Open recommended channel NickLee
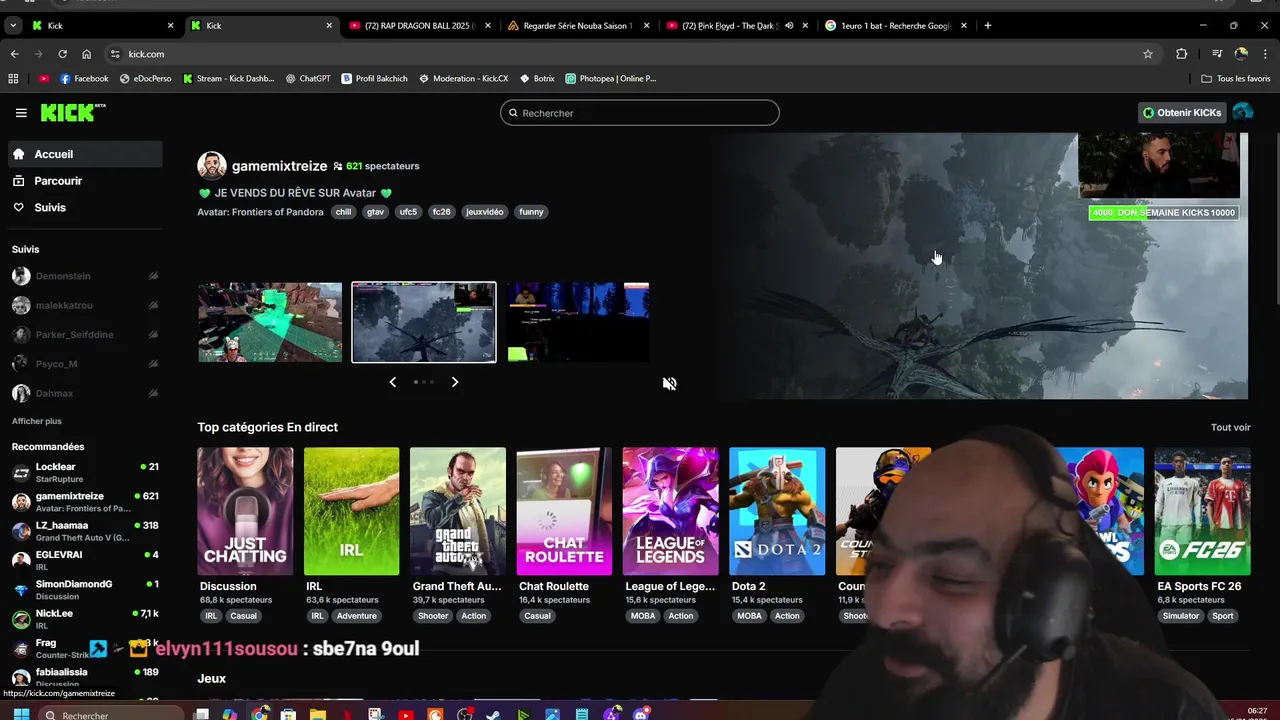 (85, 618)
